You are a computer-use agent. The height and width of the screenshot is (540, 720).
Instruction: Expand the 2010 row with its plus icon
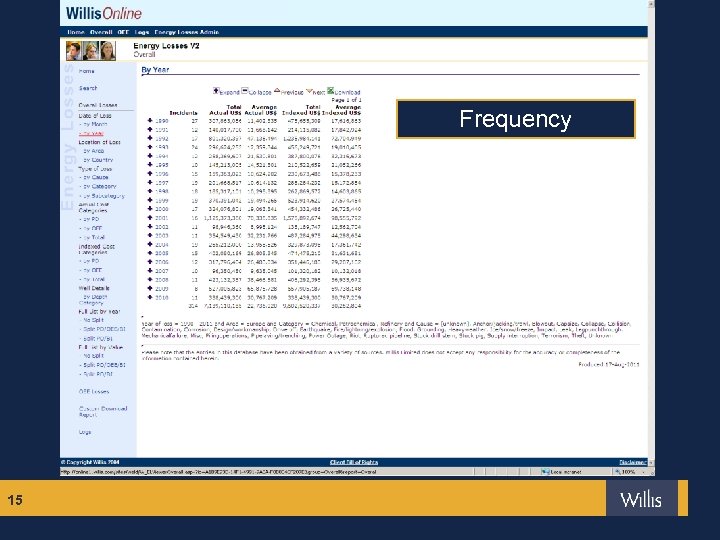(x=150, y=297)
